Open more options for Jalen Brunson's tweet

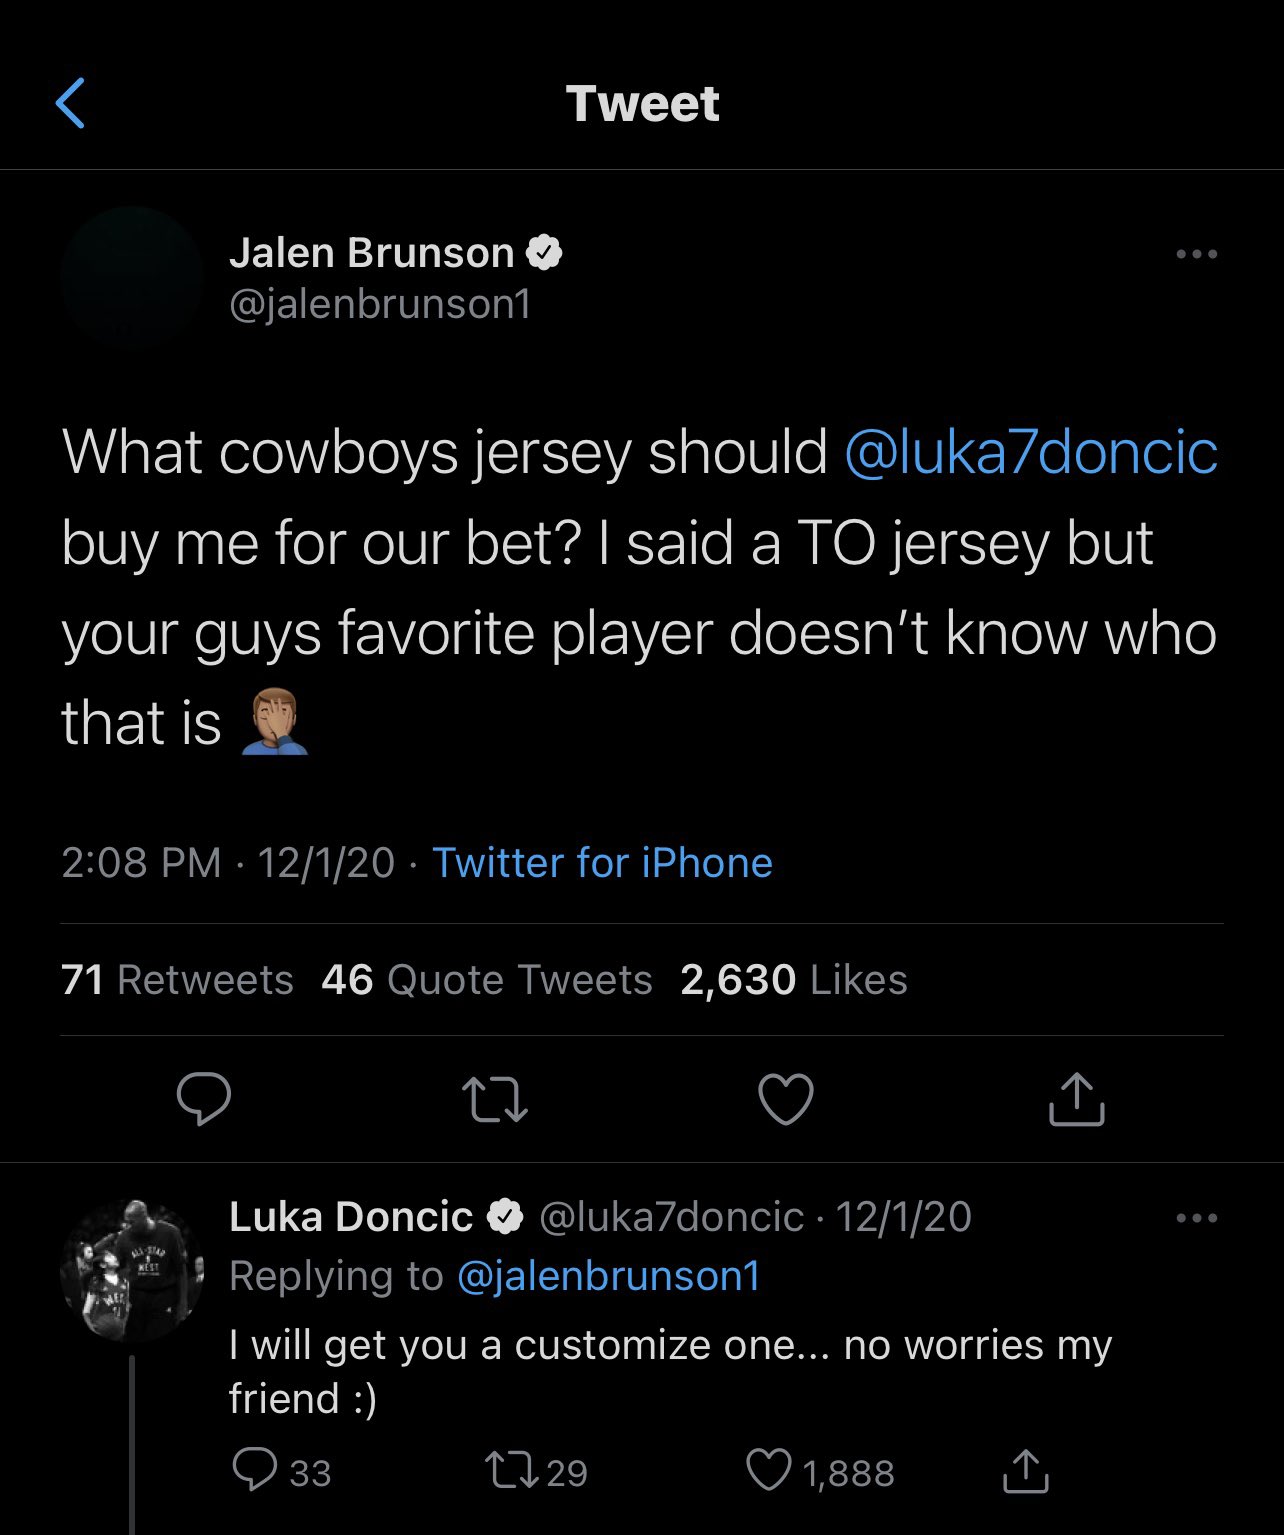1196,254
